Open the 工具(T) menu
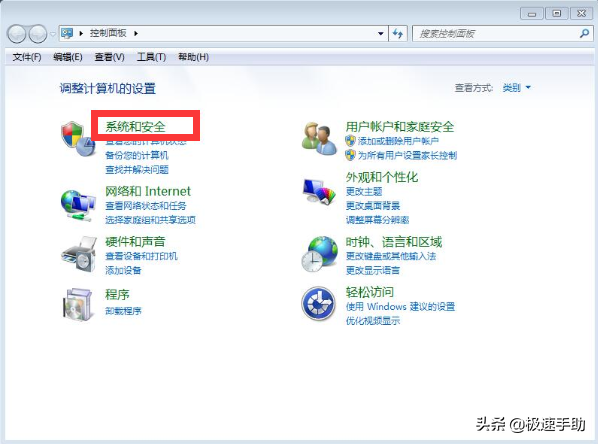Image resolution: width=598 pixels, height=444 pixels. pos(151,57)
